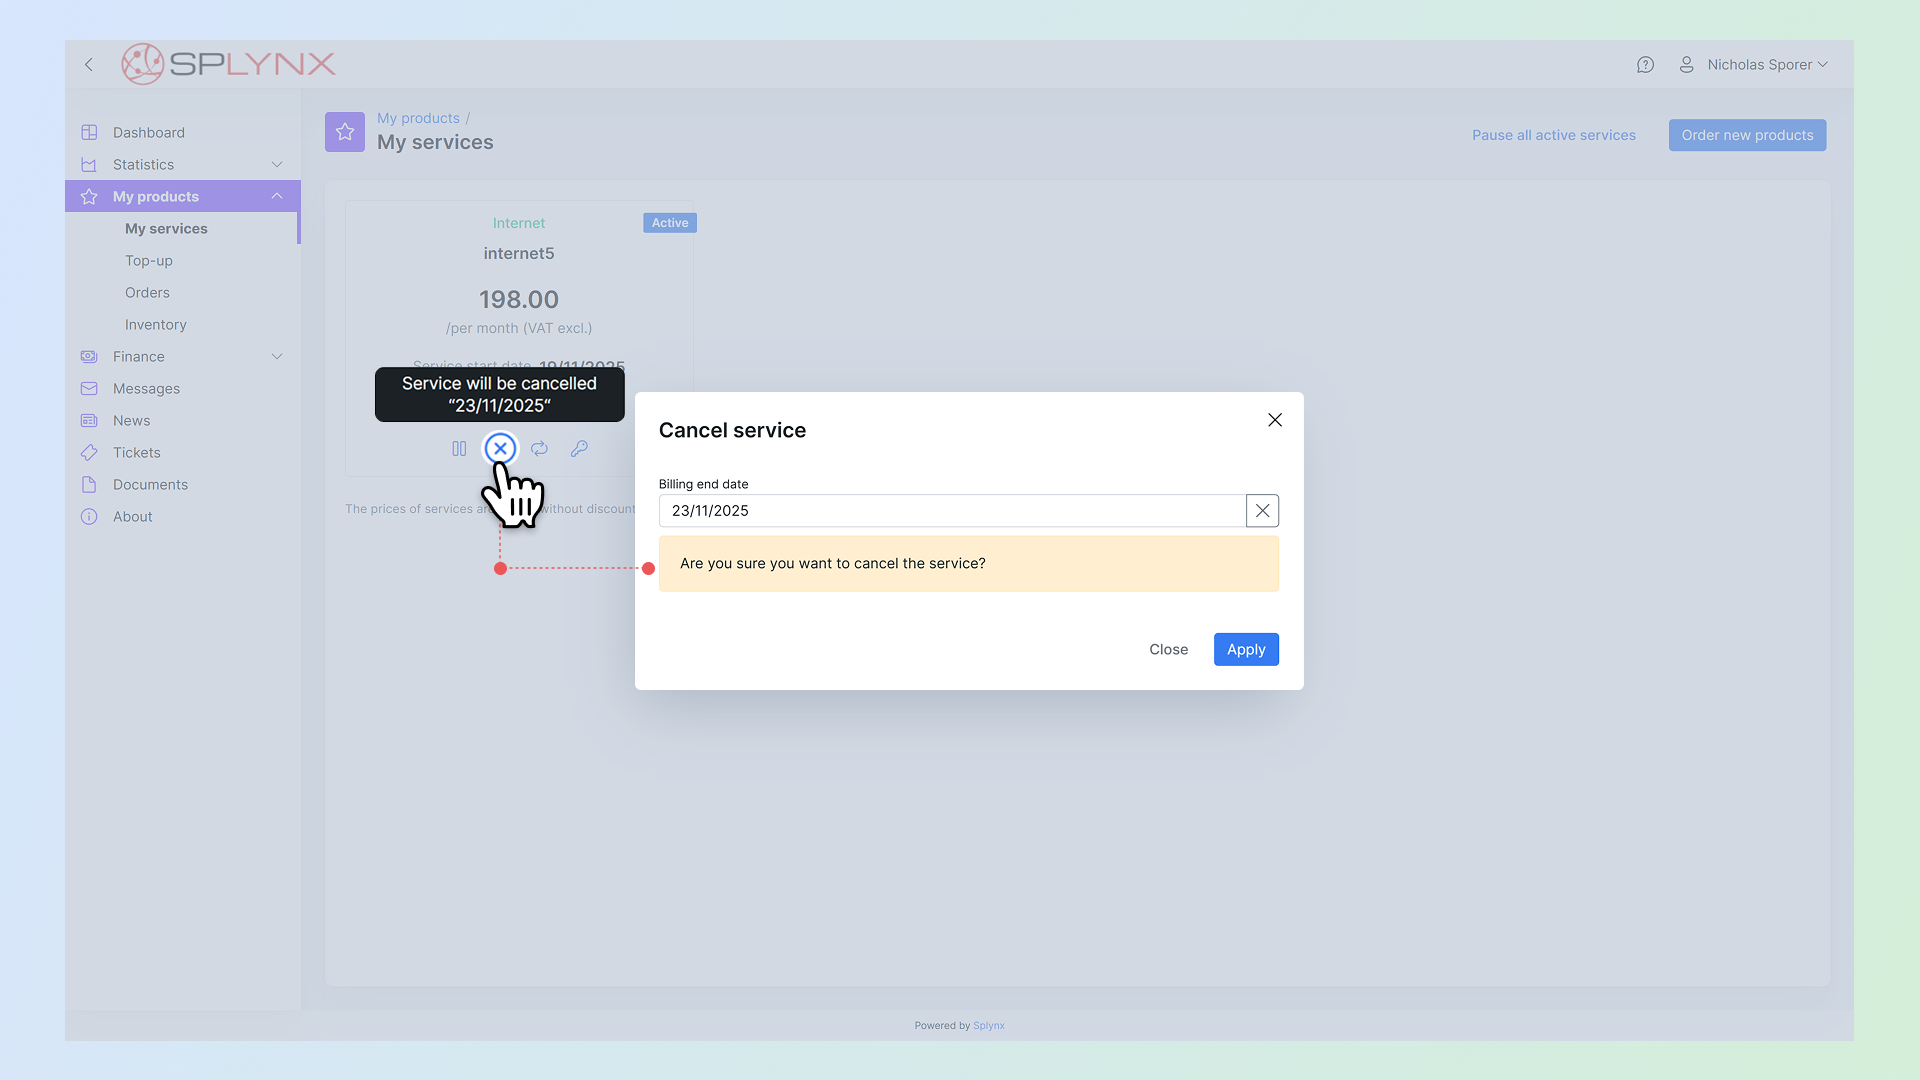Click the Billing end date input
The image size is (1920, 1080).
pyautogui.click(x=950, y=511)
